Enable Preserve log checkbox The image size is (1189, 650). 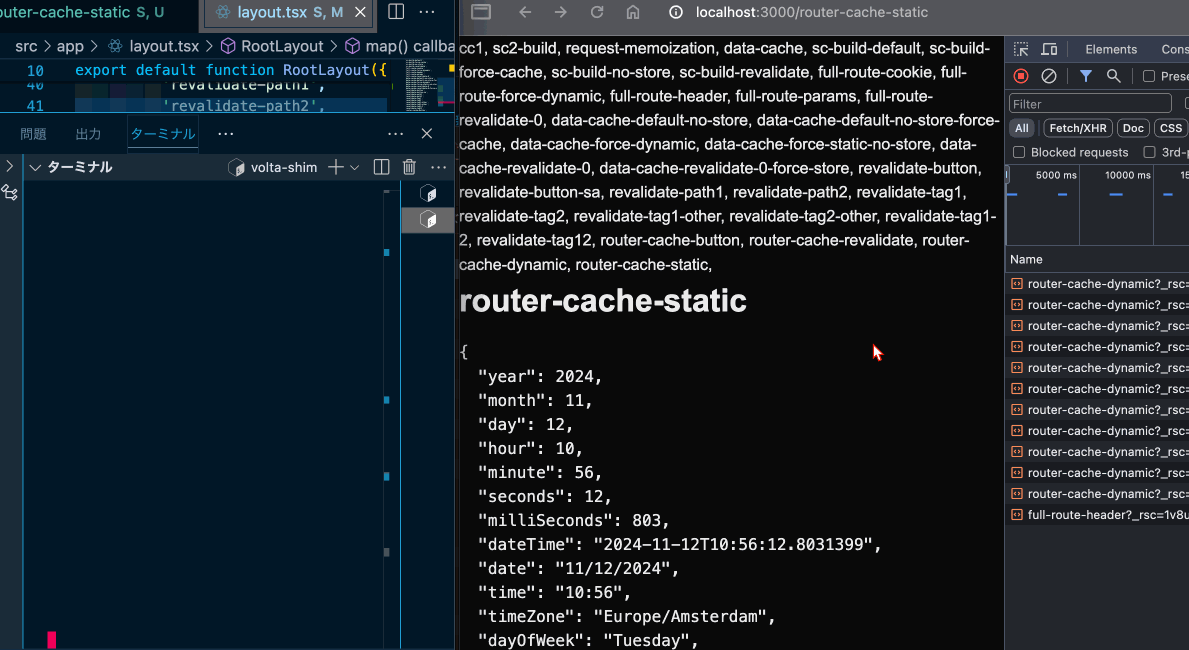[x=1149, y=76]
